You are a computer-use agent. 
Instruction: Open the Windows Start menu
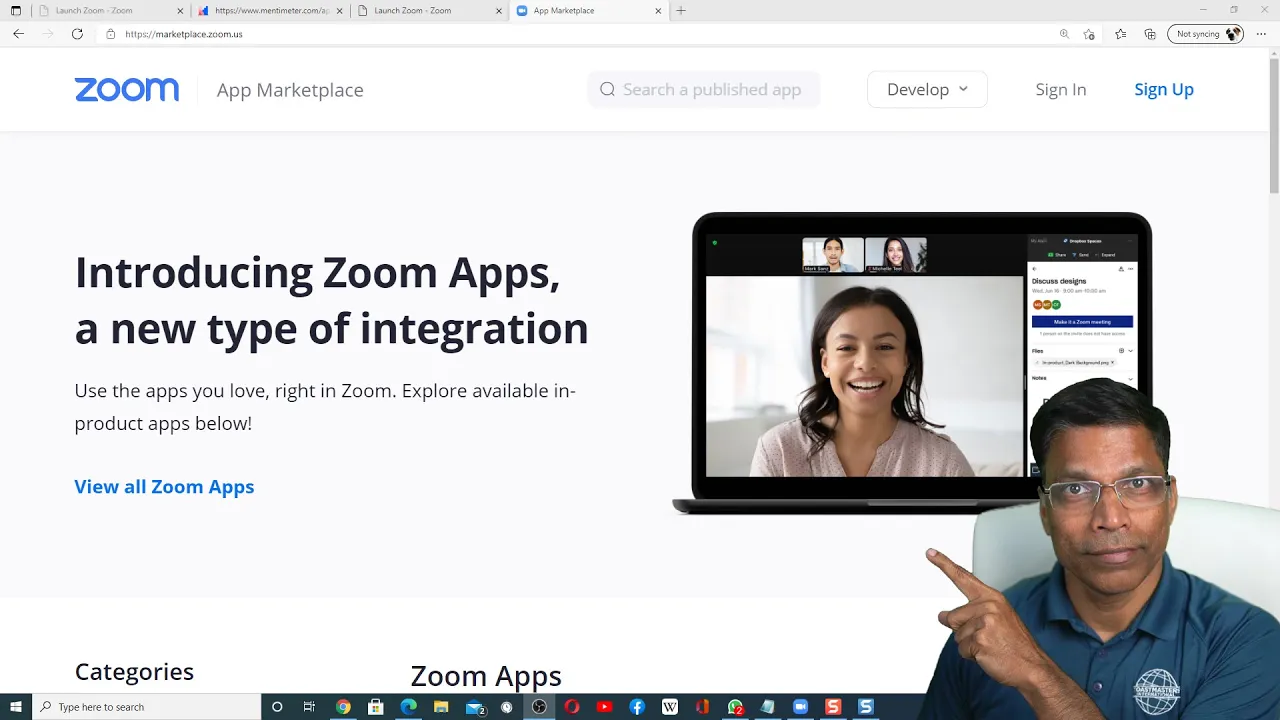(x=16, y=707)
